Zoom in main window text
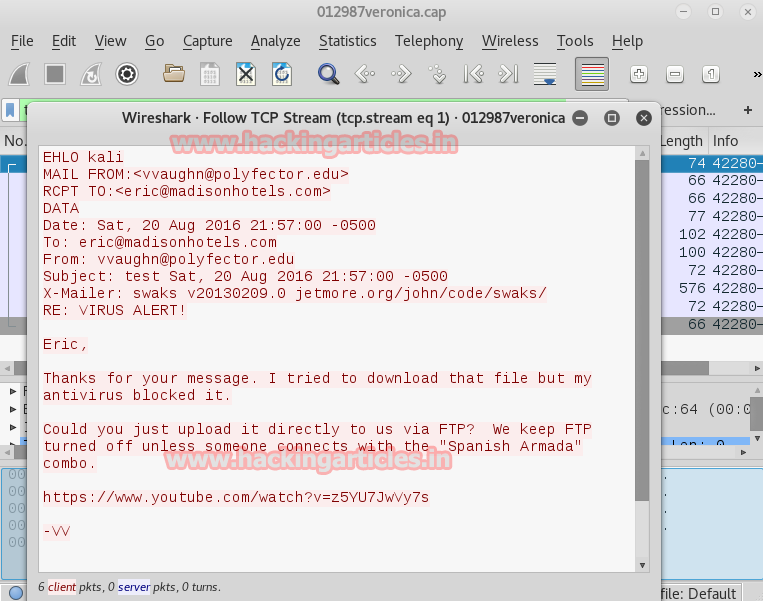The height and width of the screenshot is (601, 763). [638, 74]
